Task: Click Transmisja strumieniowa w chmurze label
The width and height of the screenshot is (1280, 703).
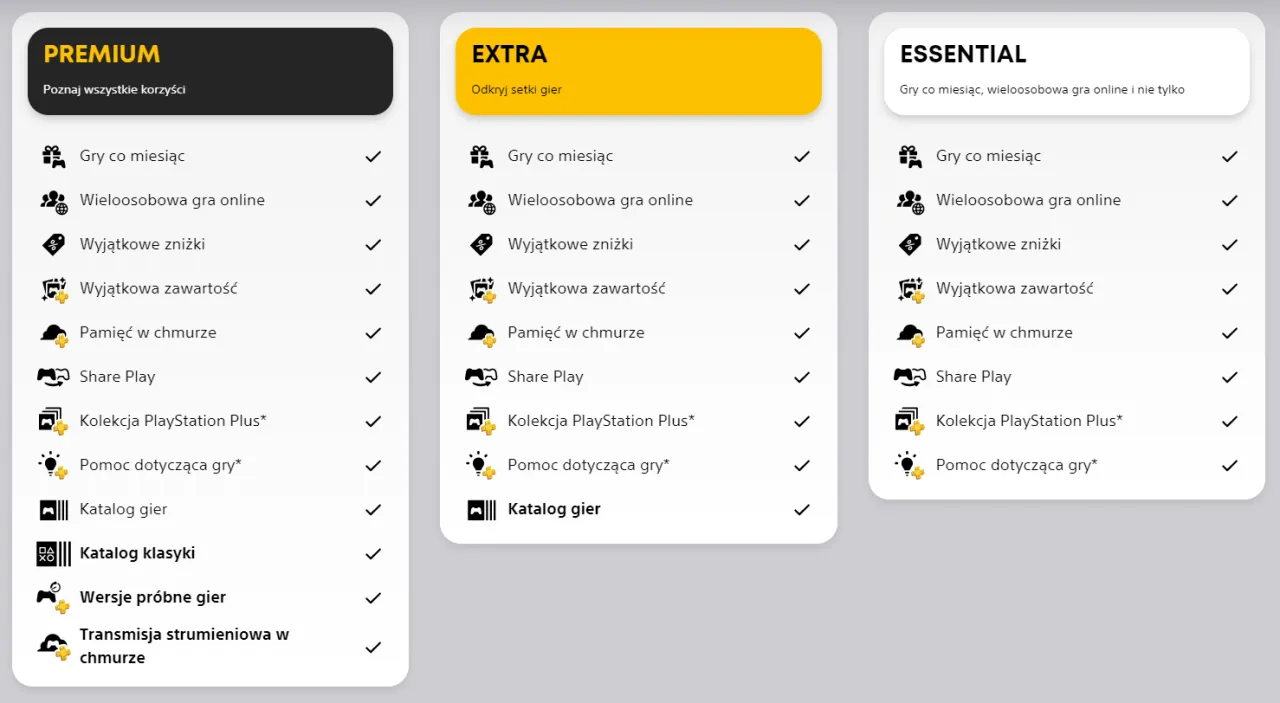Action: (x=184, y=646)
